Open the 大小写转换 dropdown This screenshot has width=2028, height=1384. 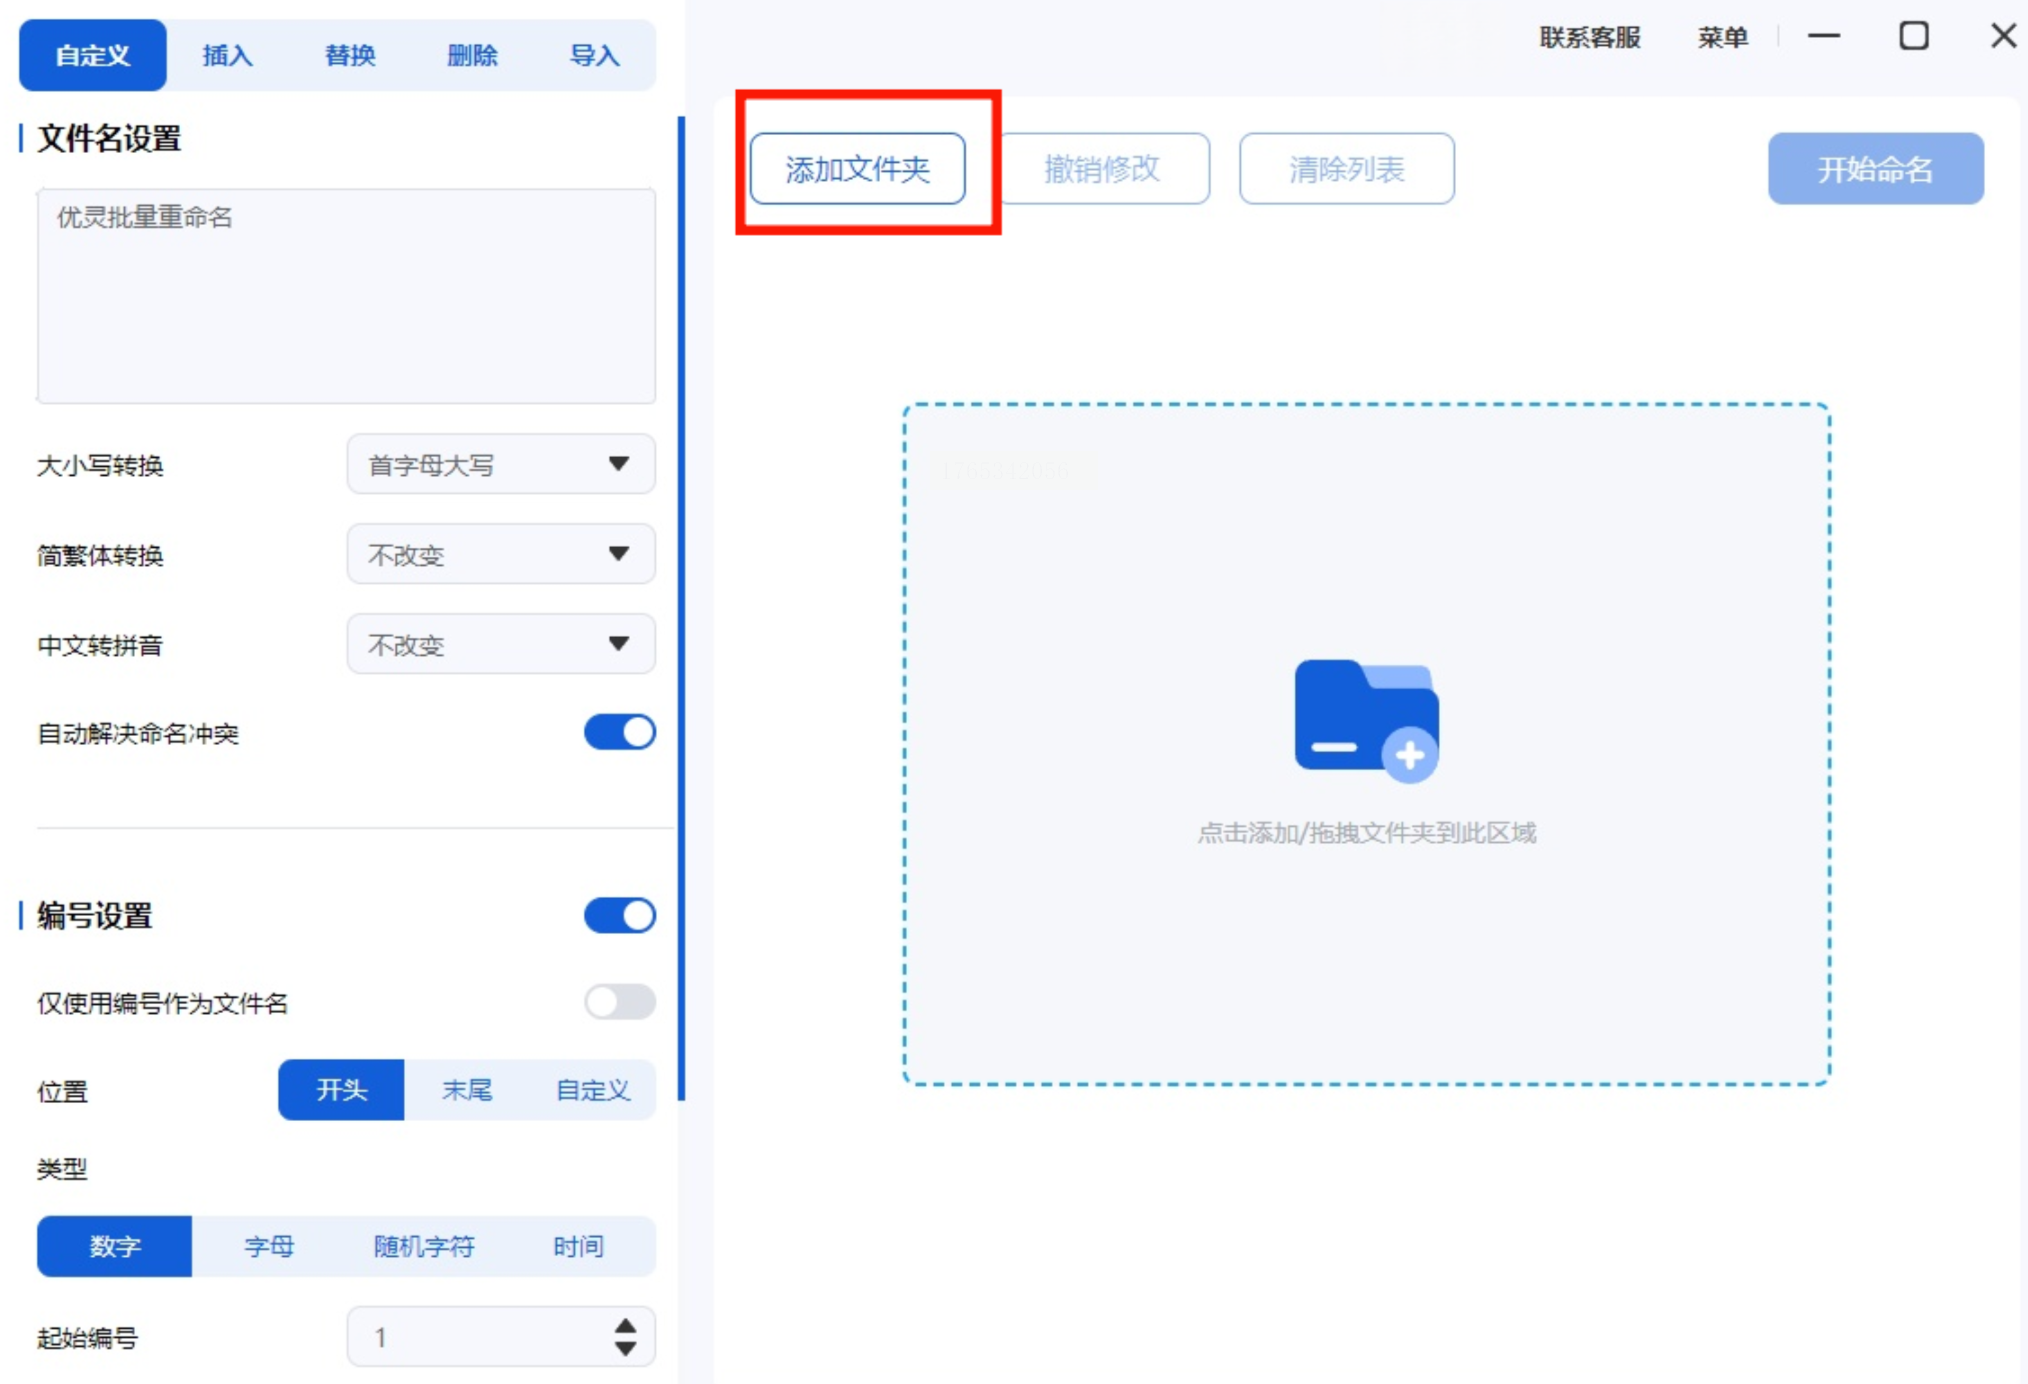pos(500,464)
